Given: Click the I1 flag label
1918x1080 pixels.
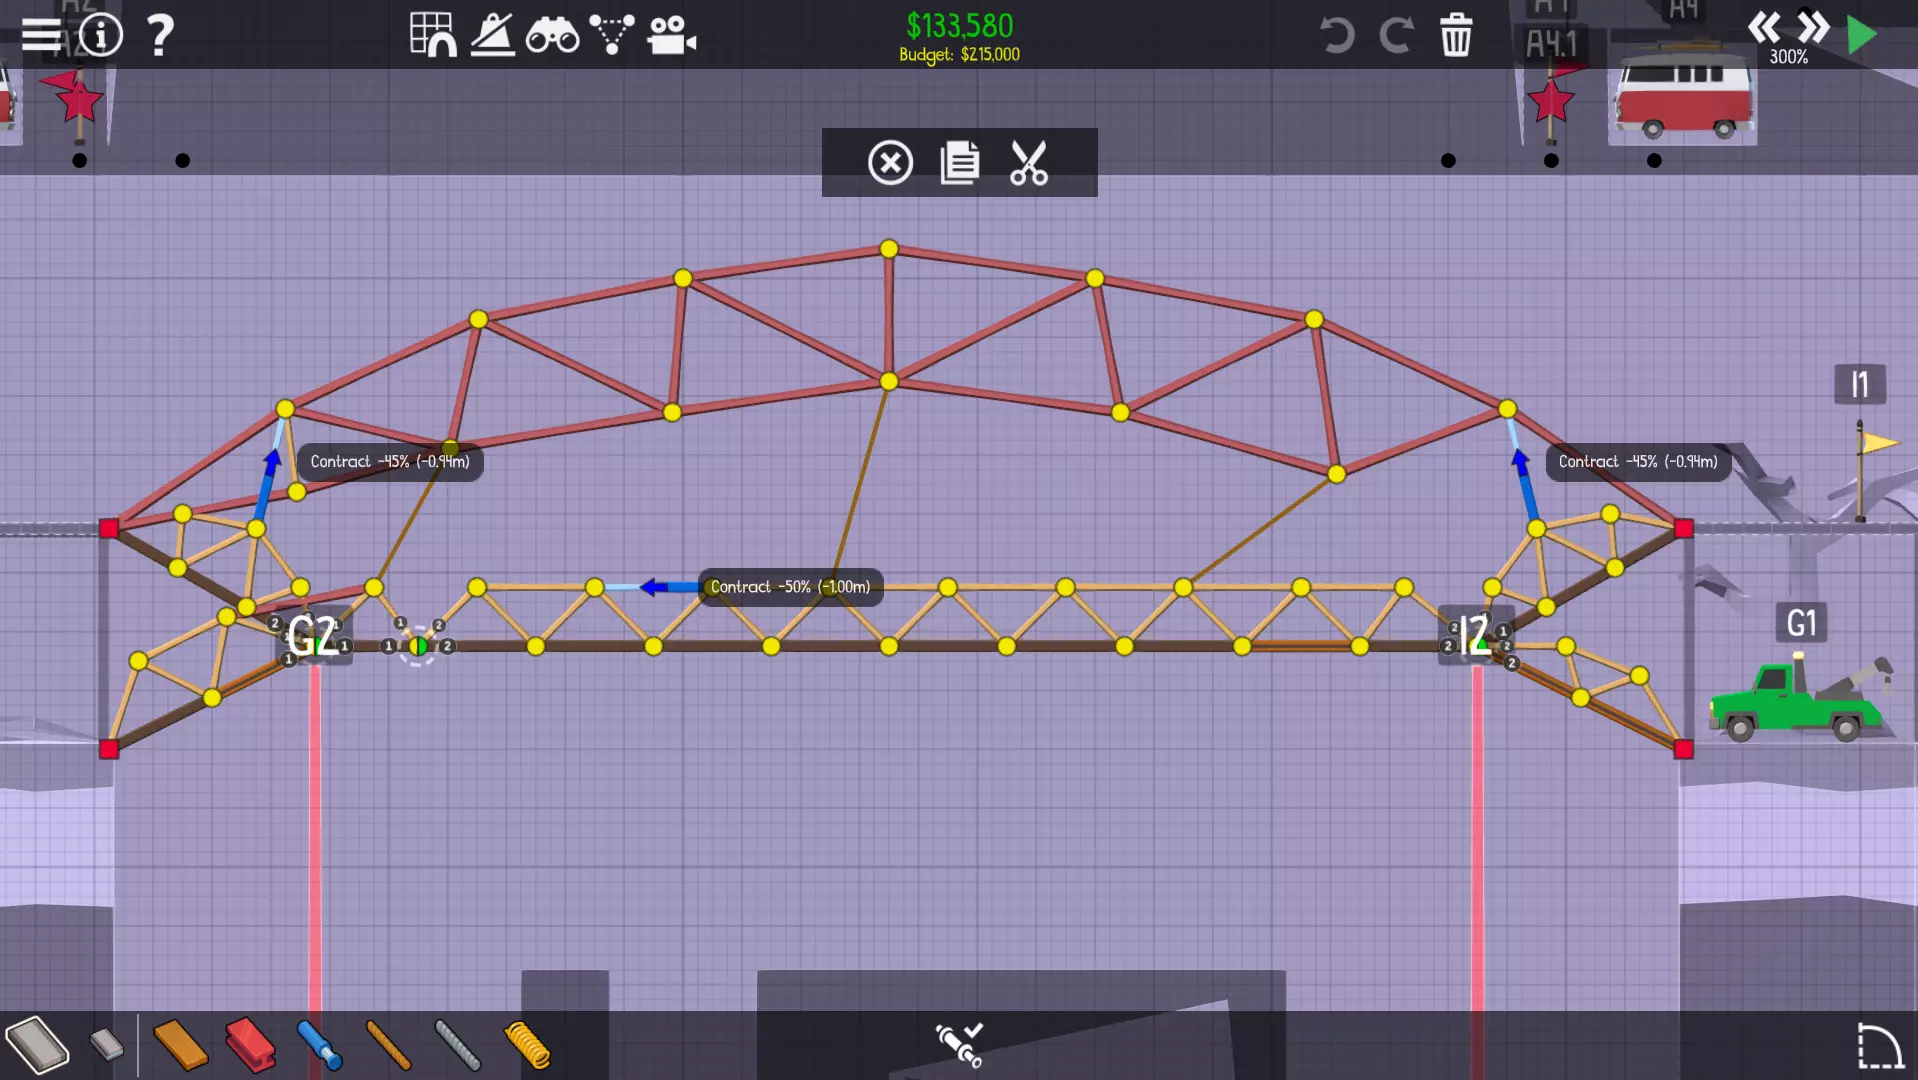Looking at the screenshot, I should [1860, 384].
